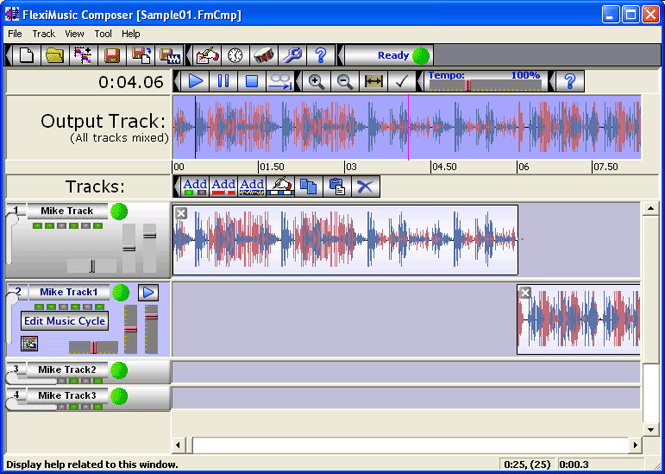Click the Edit Music Cycle button

click(65, 321)
